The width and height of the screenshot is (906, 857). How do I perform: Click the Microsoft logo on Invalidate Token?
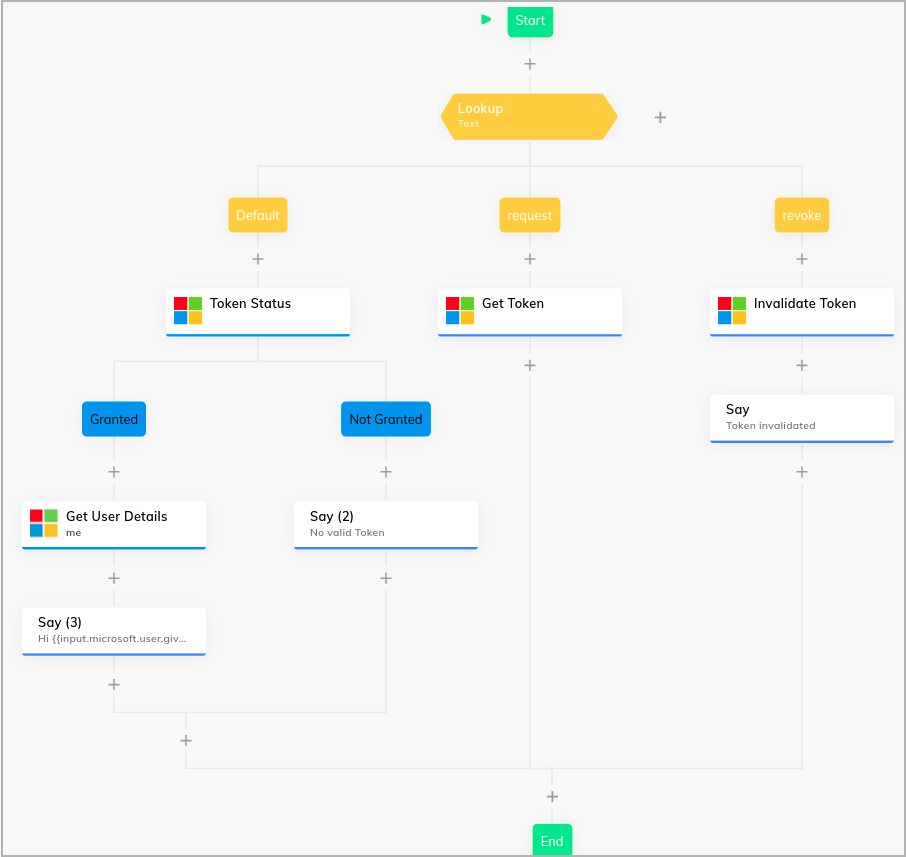click(732, 310)
